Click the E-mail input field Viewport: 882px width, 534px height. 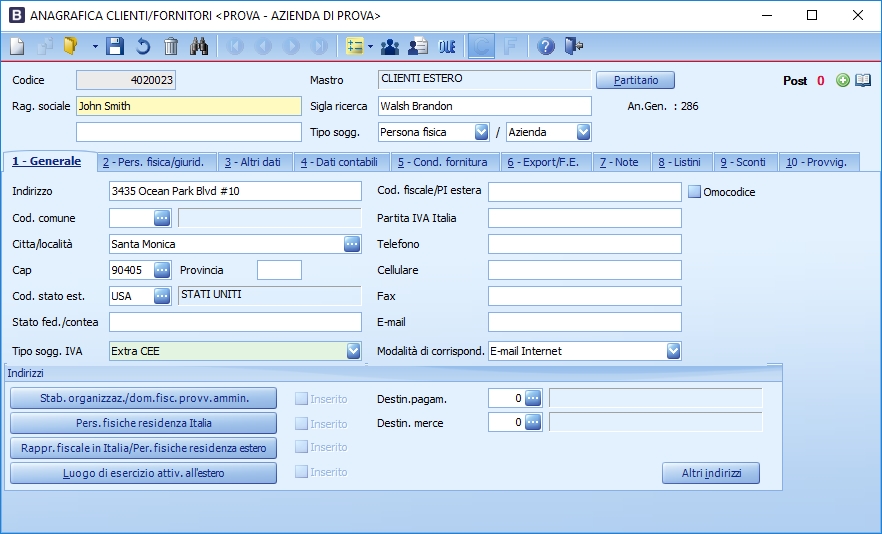(585, 322)
